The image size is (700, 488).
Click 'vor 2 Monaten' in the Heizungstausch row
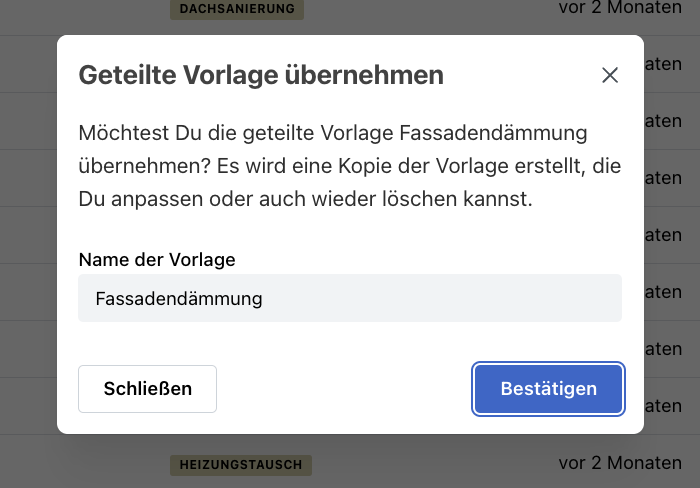pos(620,463)
